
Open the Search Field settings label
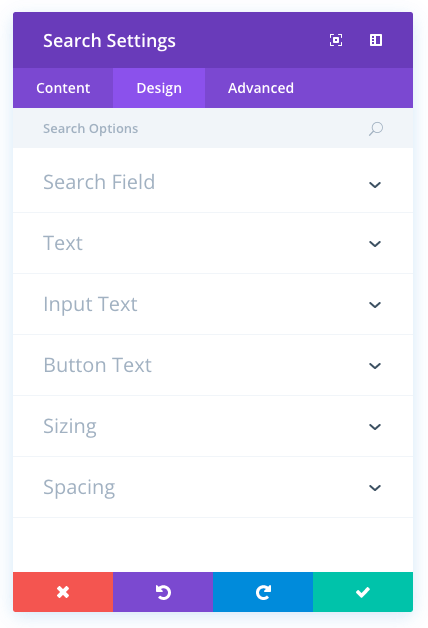point(99,182)
